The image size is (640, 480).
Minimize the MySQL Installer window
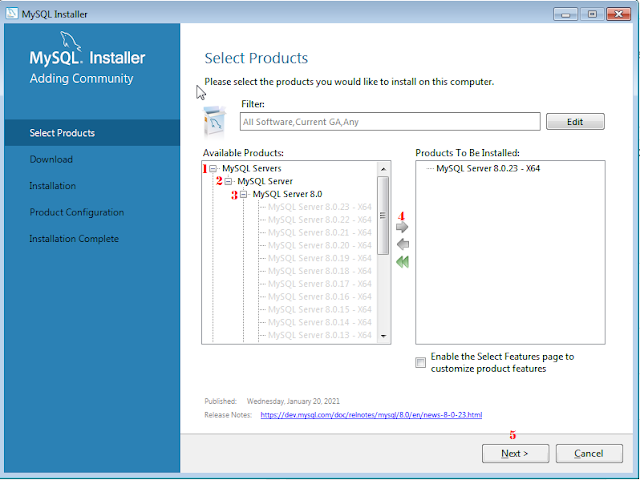pyautogui.click(x=566, y=14)
